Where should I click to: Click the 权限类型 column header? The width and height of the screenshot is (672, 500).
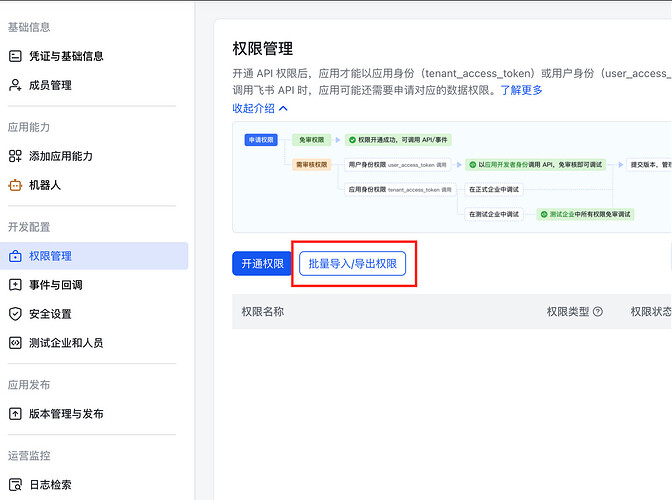[568, 312]
